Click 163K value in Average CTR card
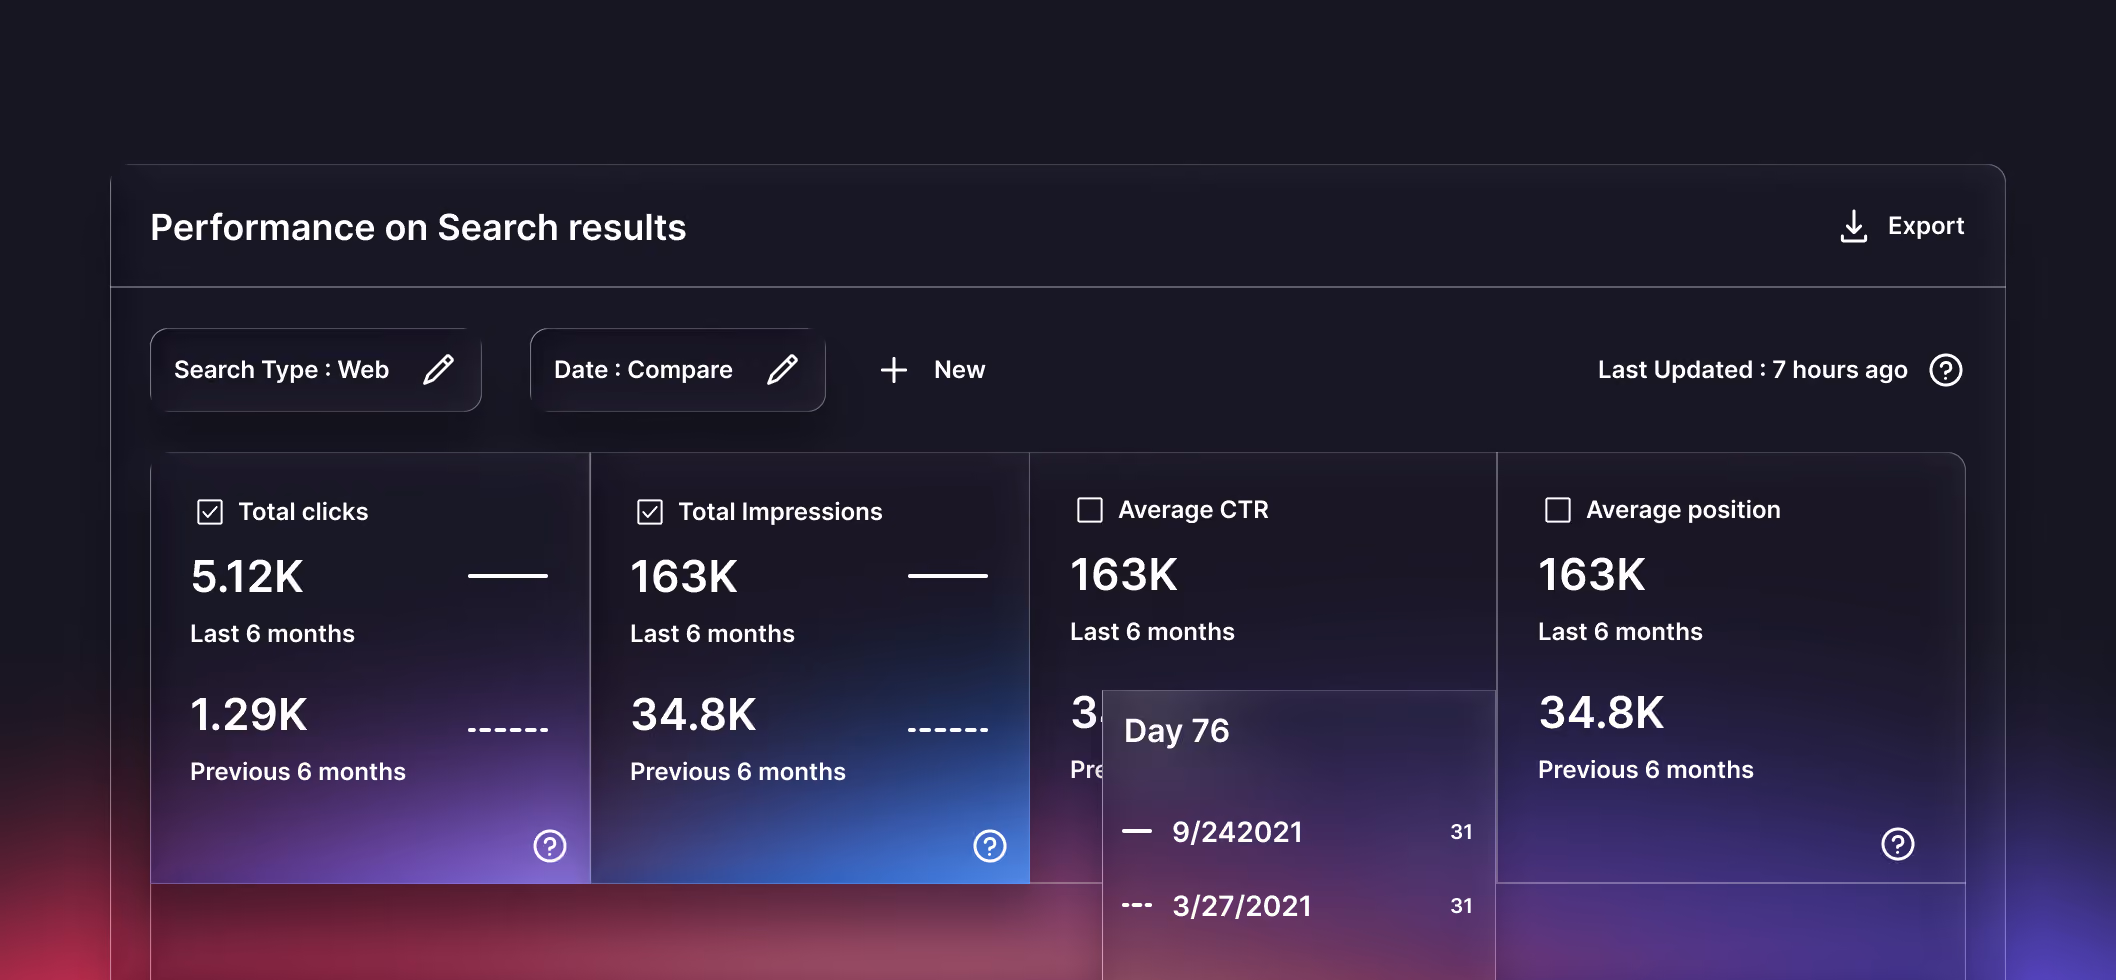 coord(1124,575)
